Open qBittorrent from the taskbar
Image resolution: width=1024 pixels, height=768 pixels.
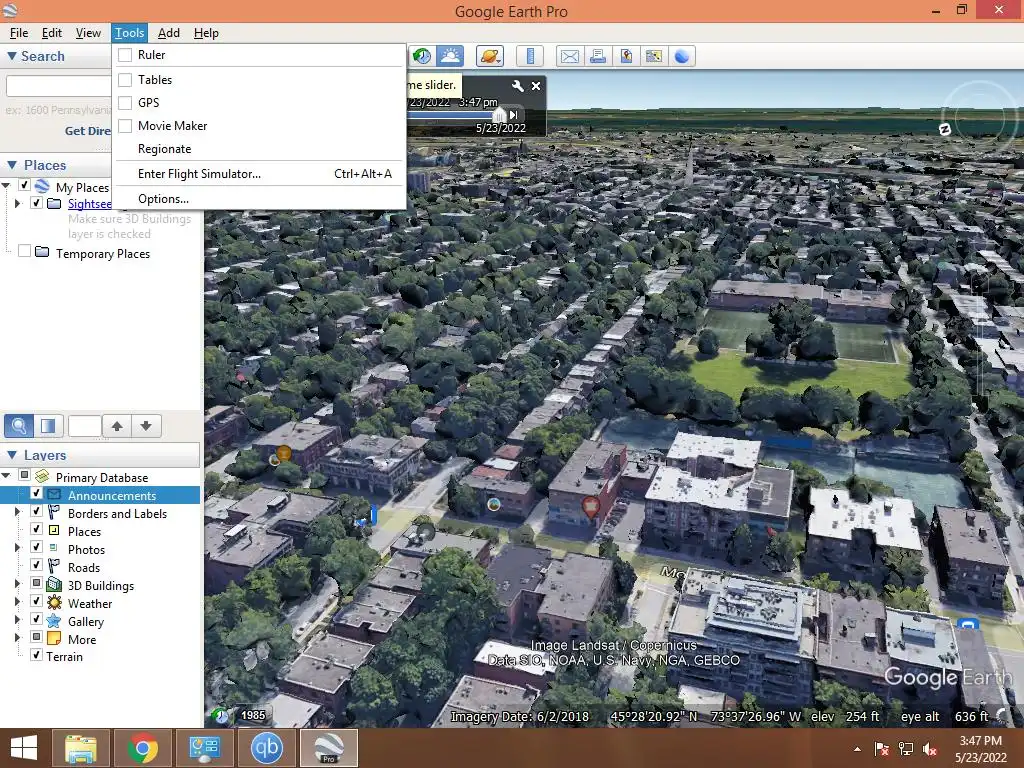266,748
